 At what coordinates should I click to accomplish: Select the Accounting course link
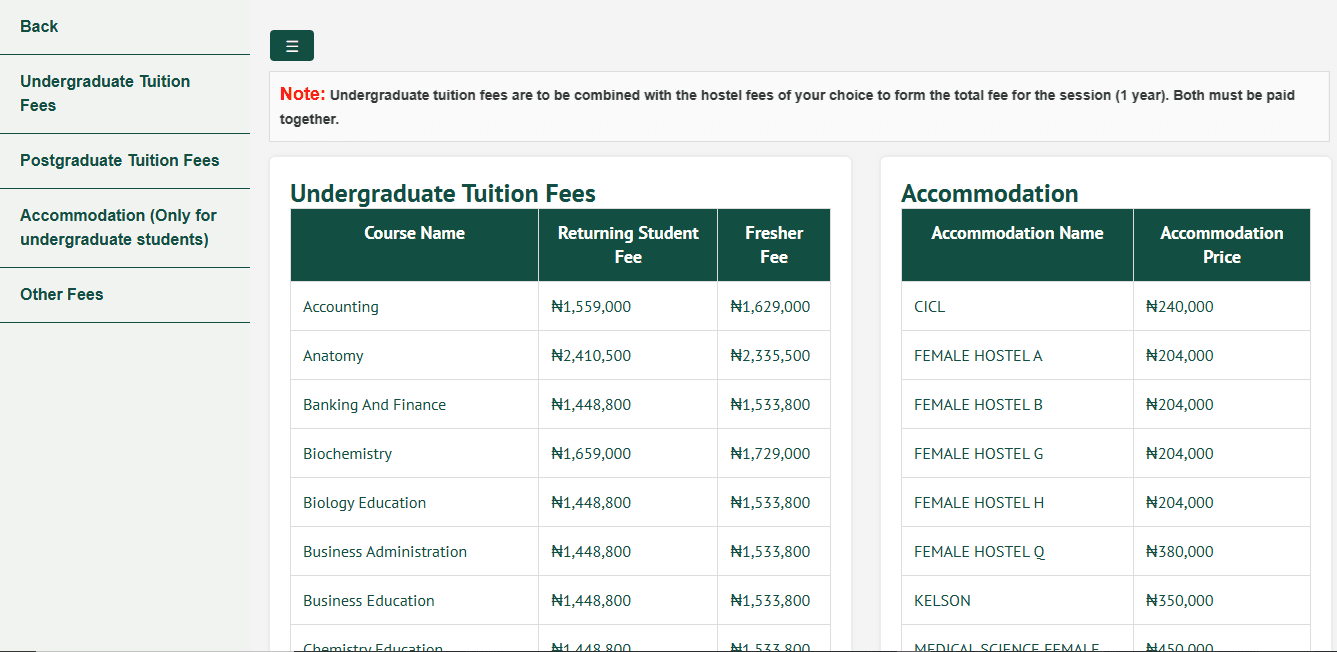pyautogui.click(x=340, y=306)
